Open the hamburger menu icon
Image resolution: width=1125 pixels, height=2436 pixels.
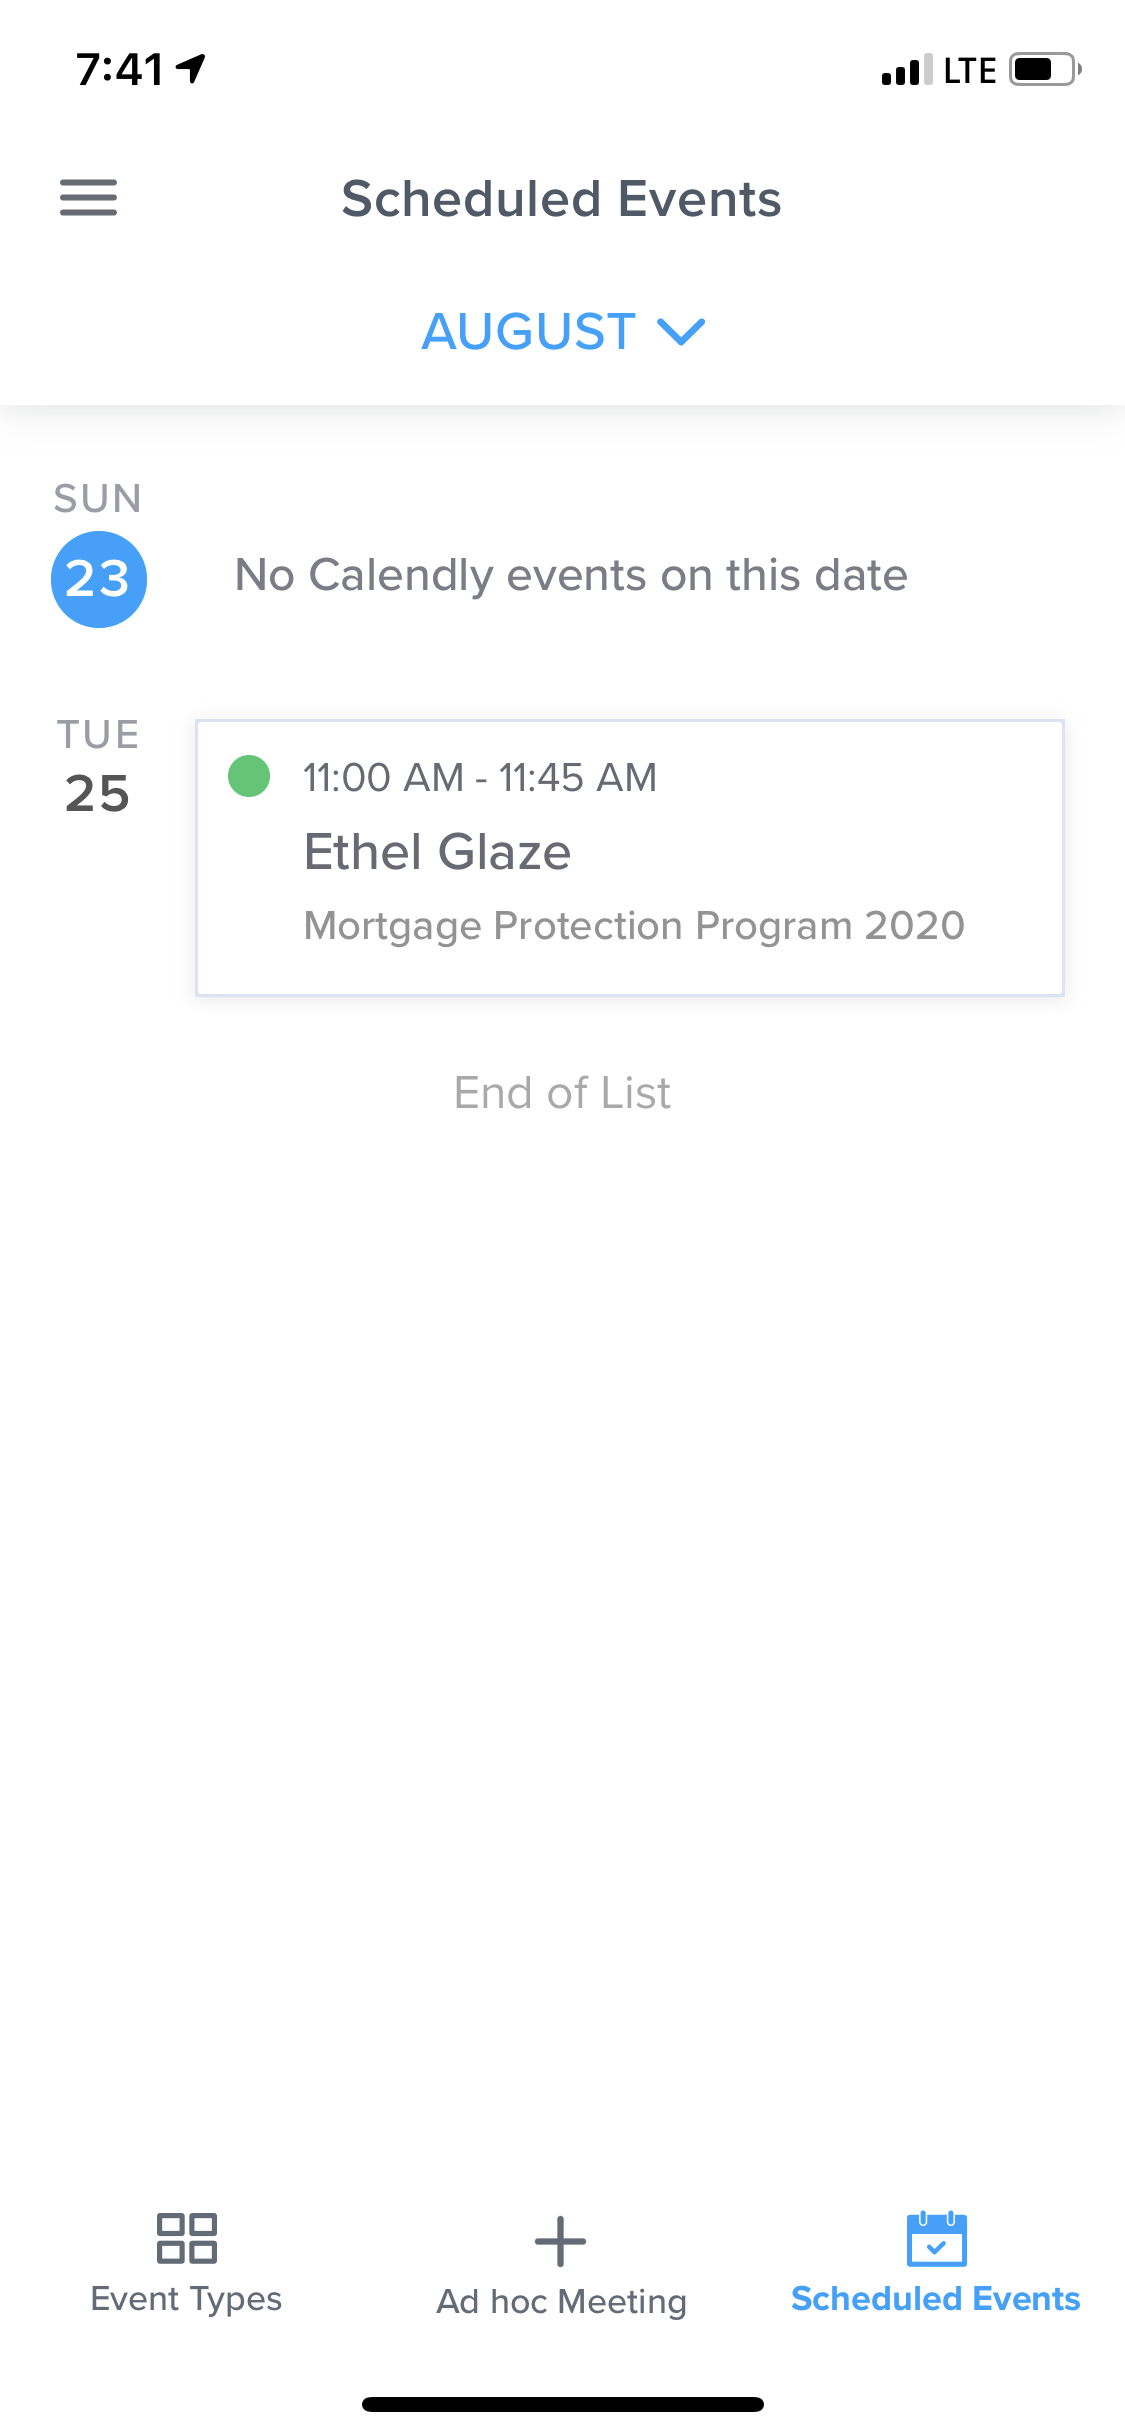tap(88, 198)
